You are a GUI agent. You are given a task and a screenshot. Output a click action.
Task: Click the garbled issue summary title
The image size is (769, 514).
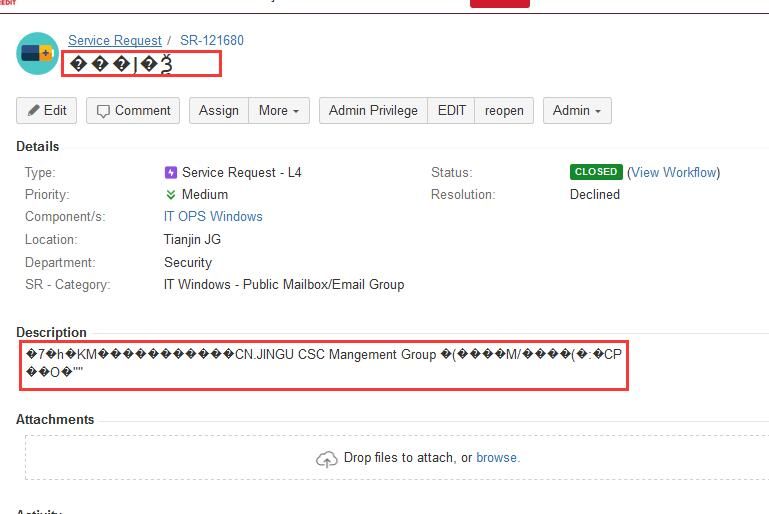(x=121, y=64)
